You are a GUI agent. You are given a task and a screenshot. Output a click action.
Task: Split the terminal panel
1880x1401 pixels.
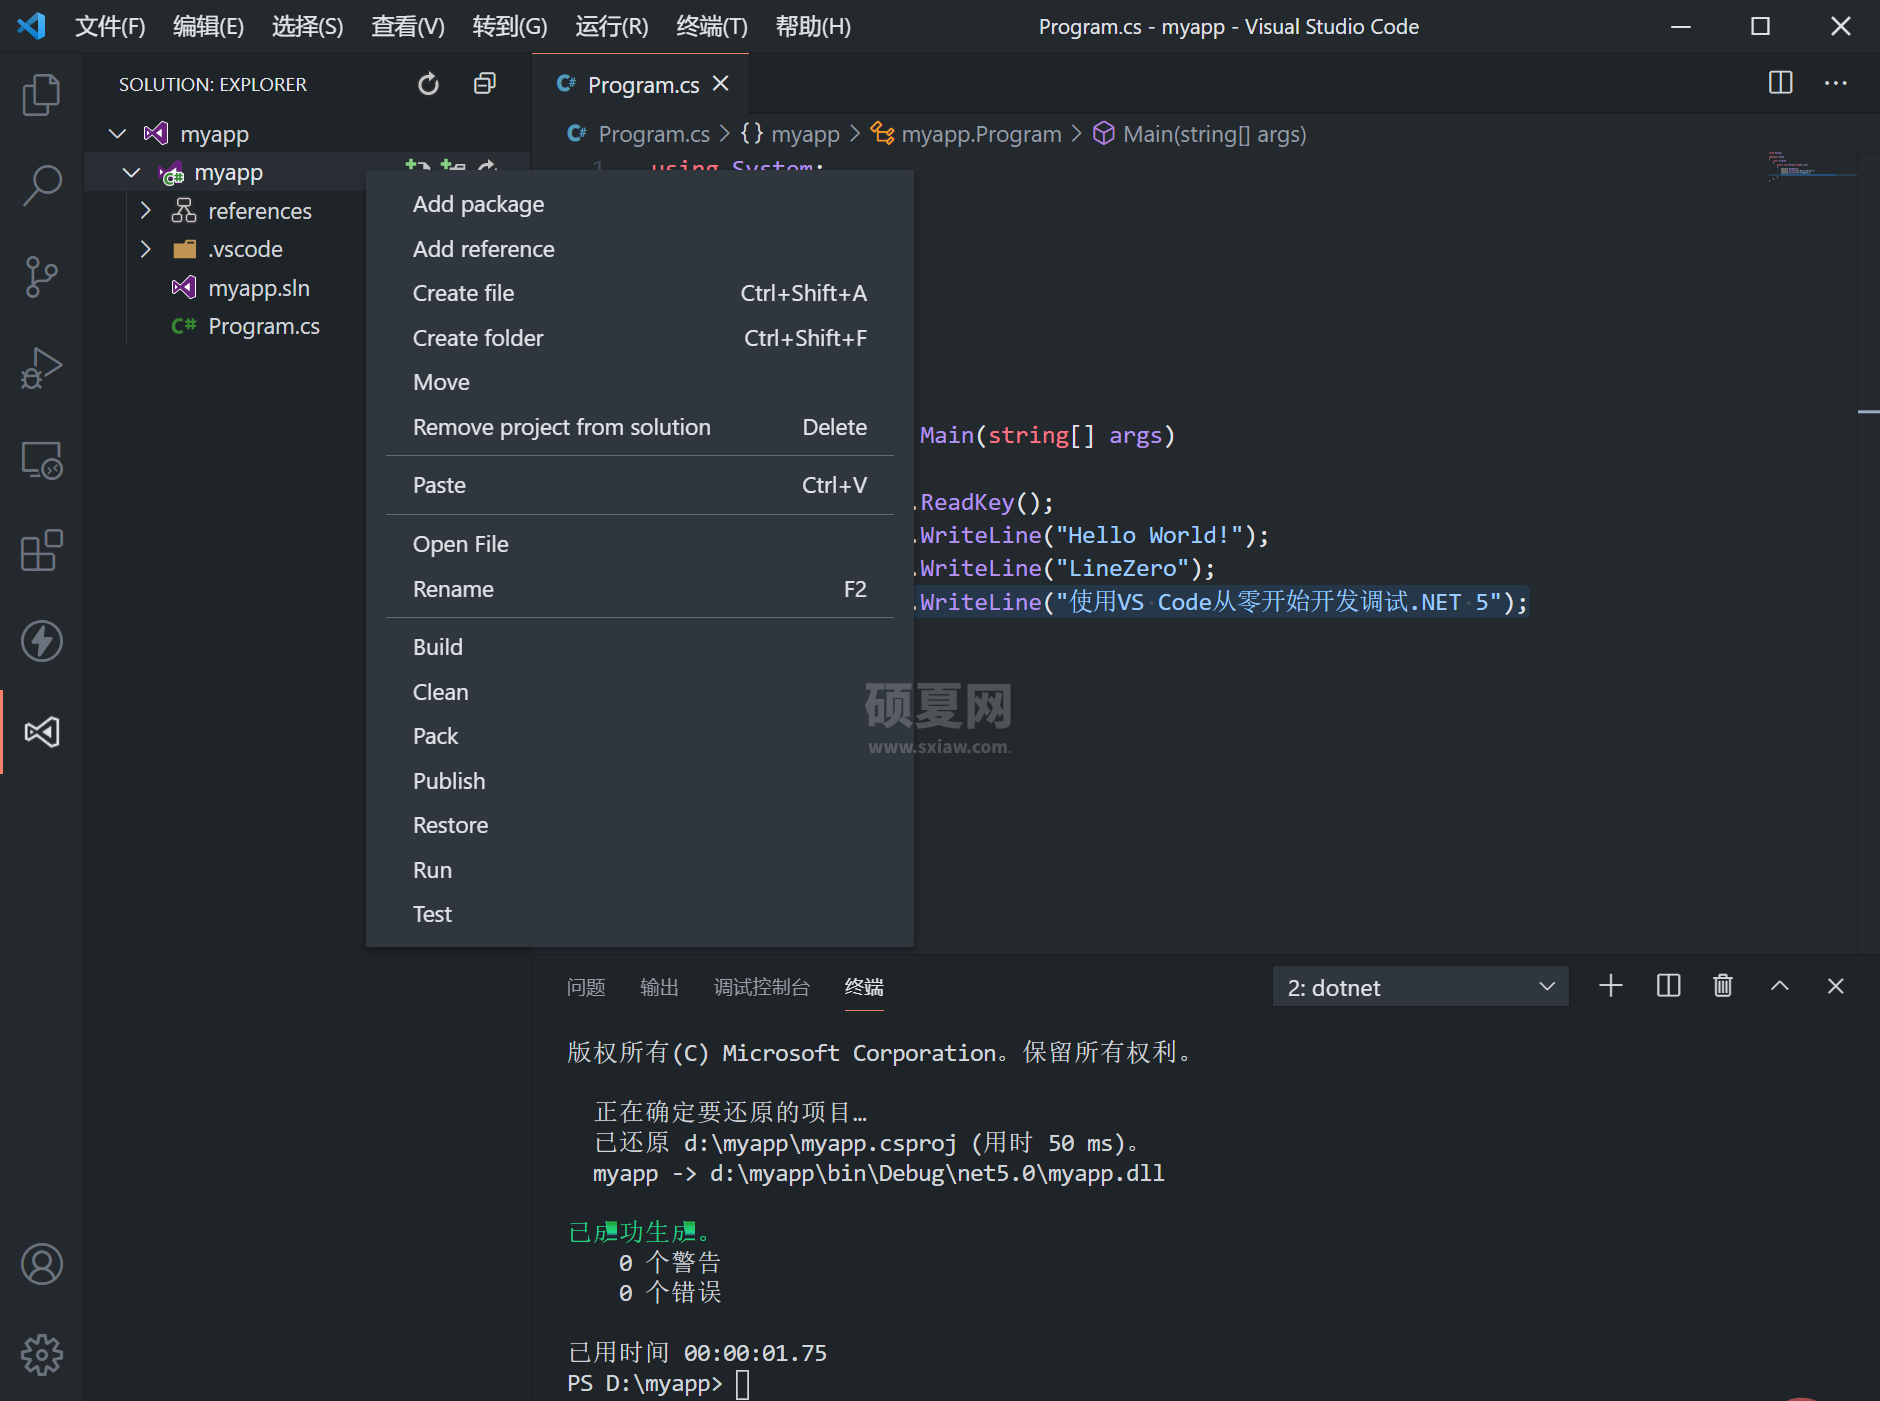[1668, 986]
